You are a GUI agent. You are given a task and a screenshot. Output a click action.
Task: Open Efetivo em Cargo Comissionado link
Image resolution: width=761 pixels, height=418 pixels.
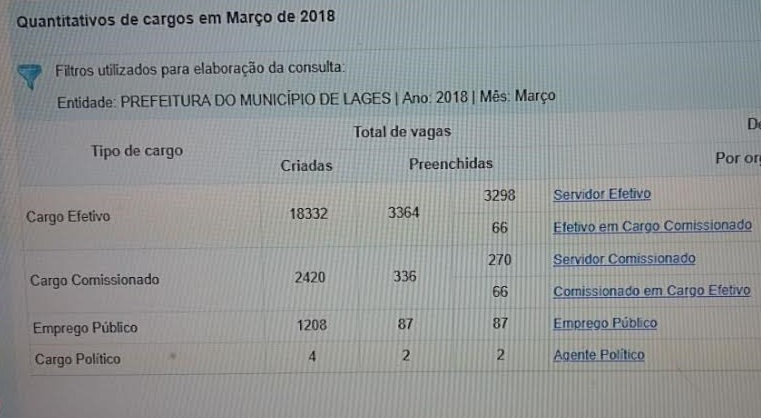(652, 227)
